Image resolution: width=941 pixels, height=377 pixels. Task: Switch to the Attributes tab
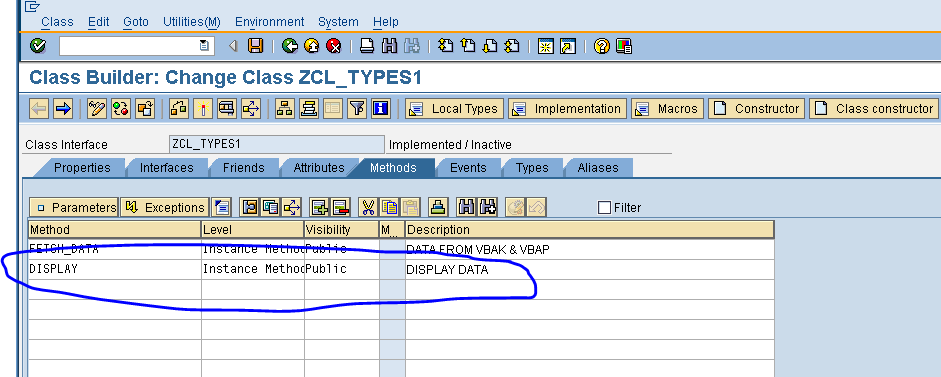click(319, 168)
